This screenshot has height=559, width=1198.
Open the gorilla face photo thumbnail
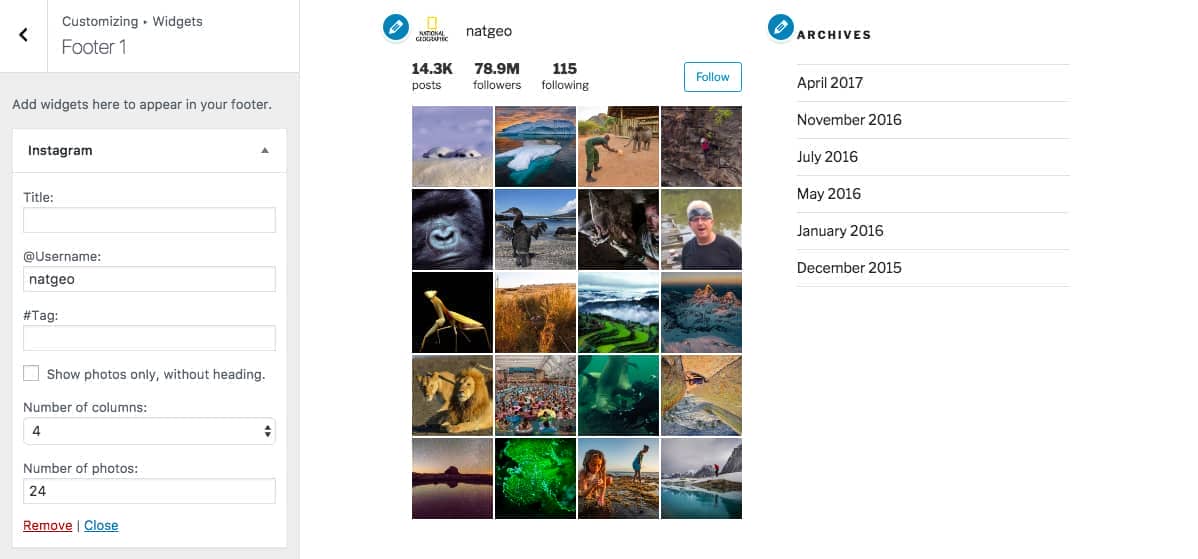(x=452, y=229)
